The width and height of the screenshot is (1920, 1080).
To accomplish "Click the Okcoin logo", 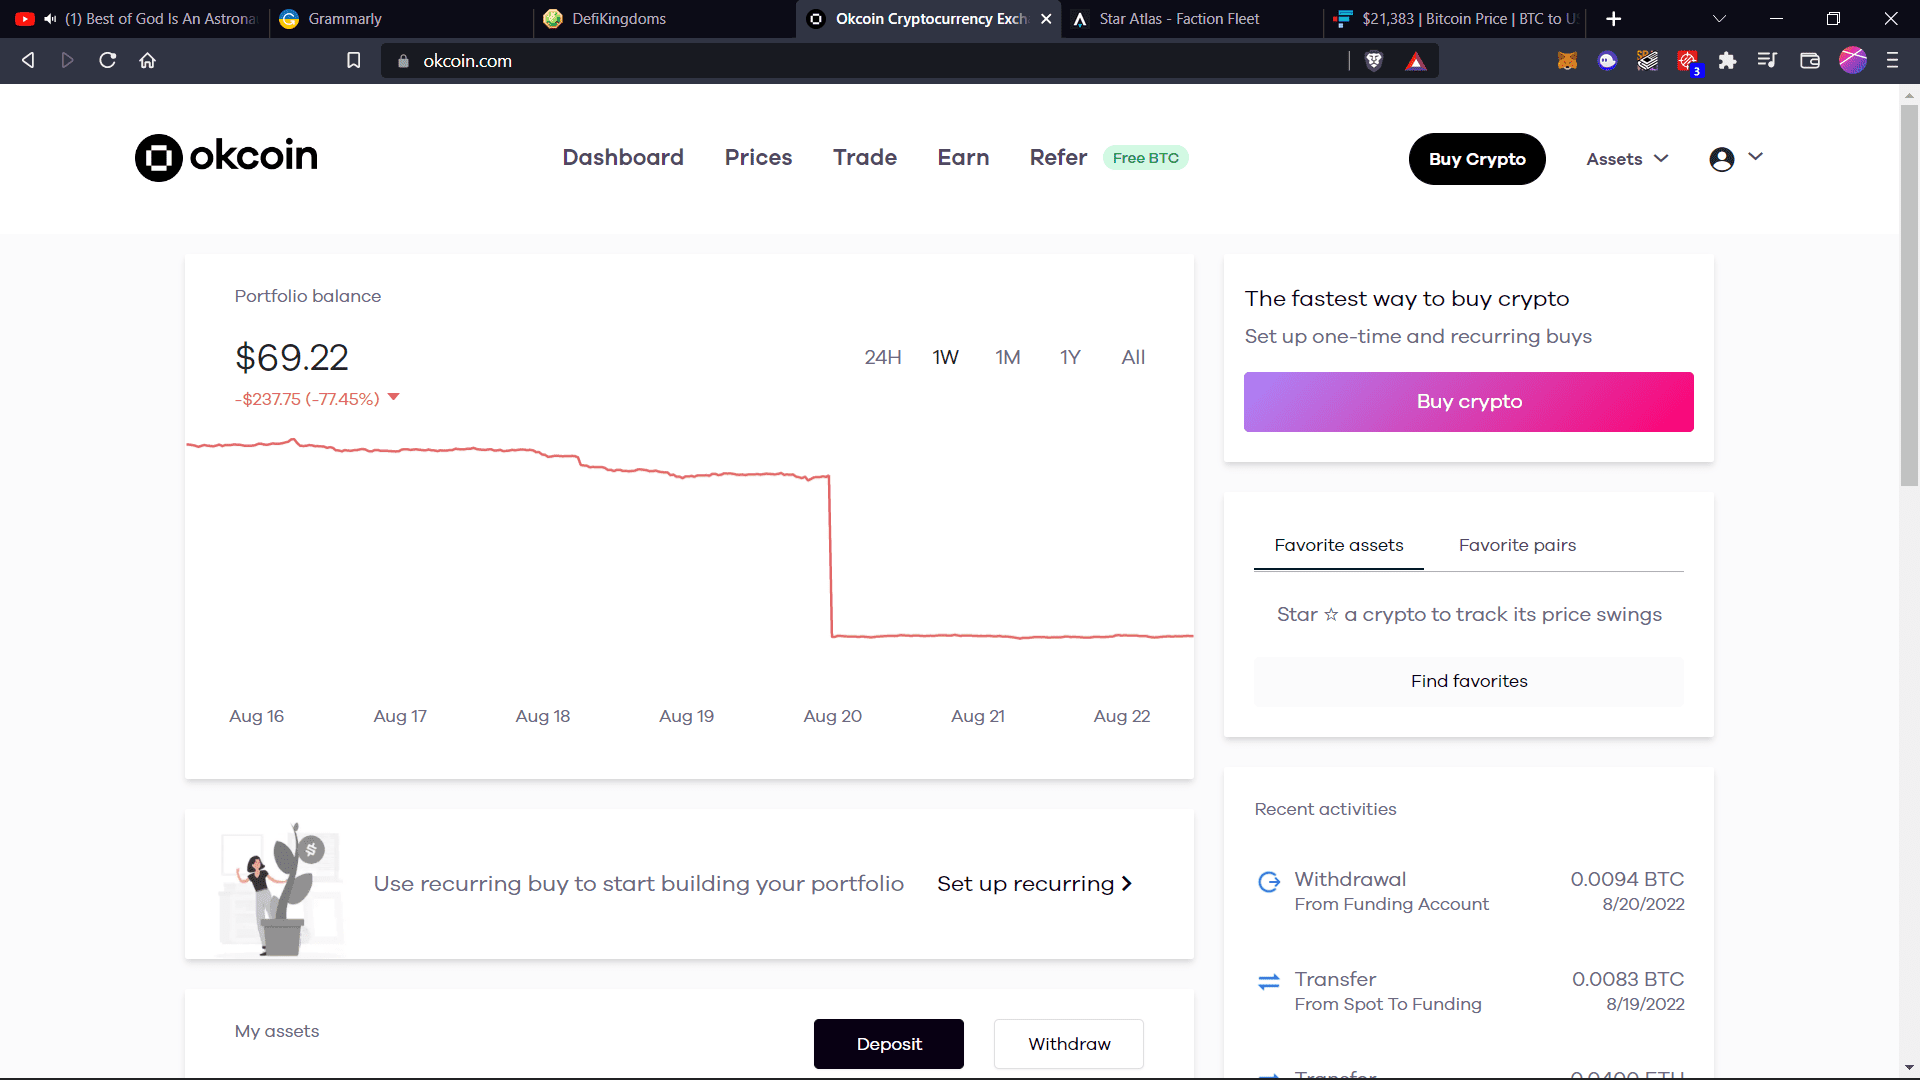I will [x=226, y=157].
